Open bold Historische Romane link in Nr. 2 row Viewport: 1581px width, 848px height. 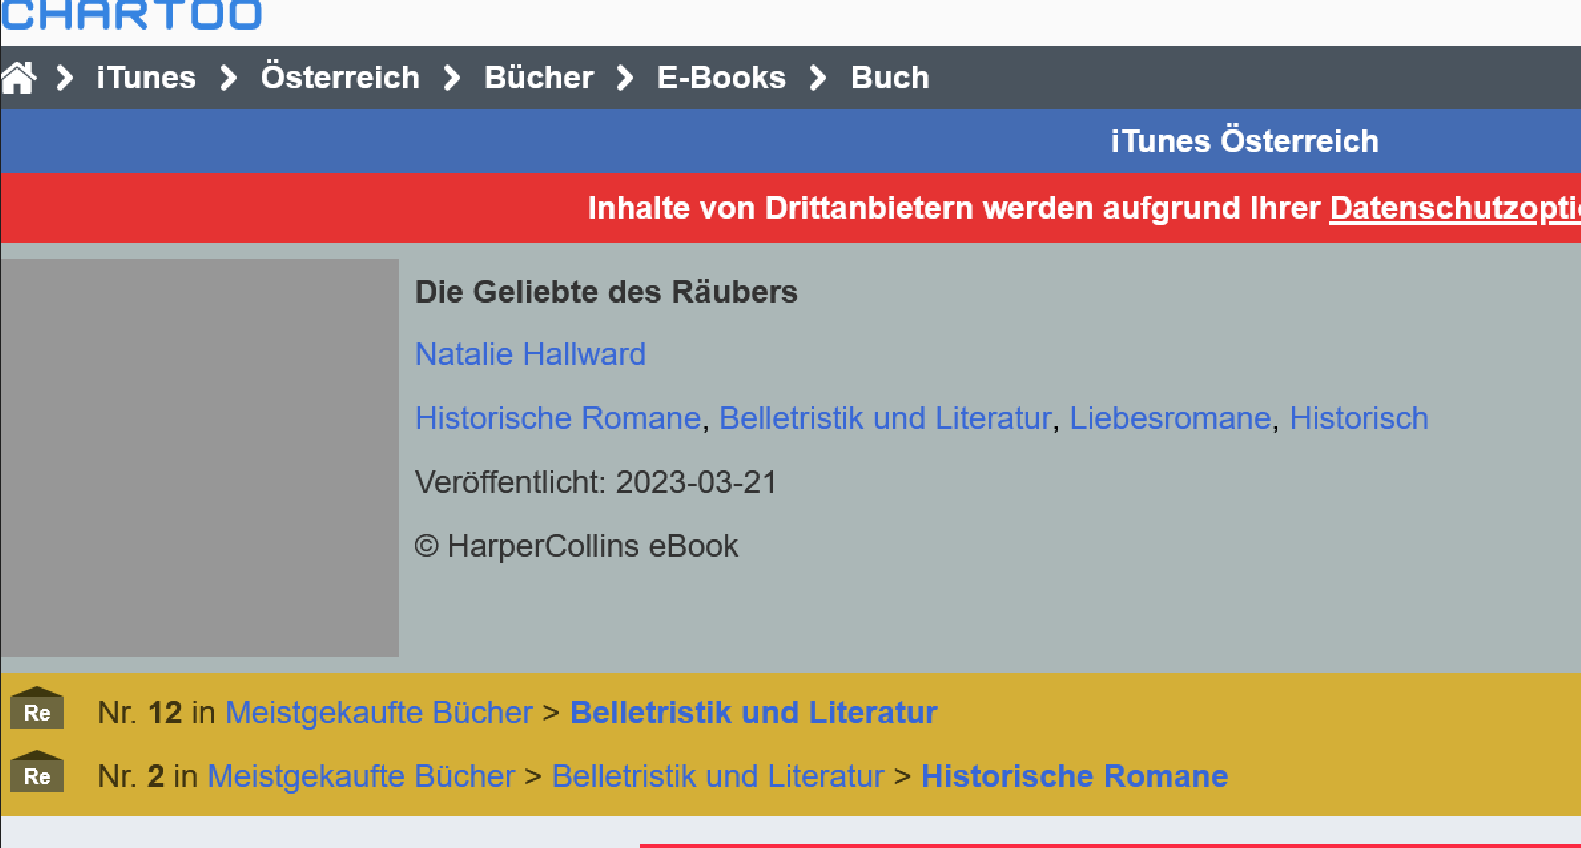point(1074,776)
